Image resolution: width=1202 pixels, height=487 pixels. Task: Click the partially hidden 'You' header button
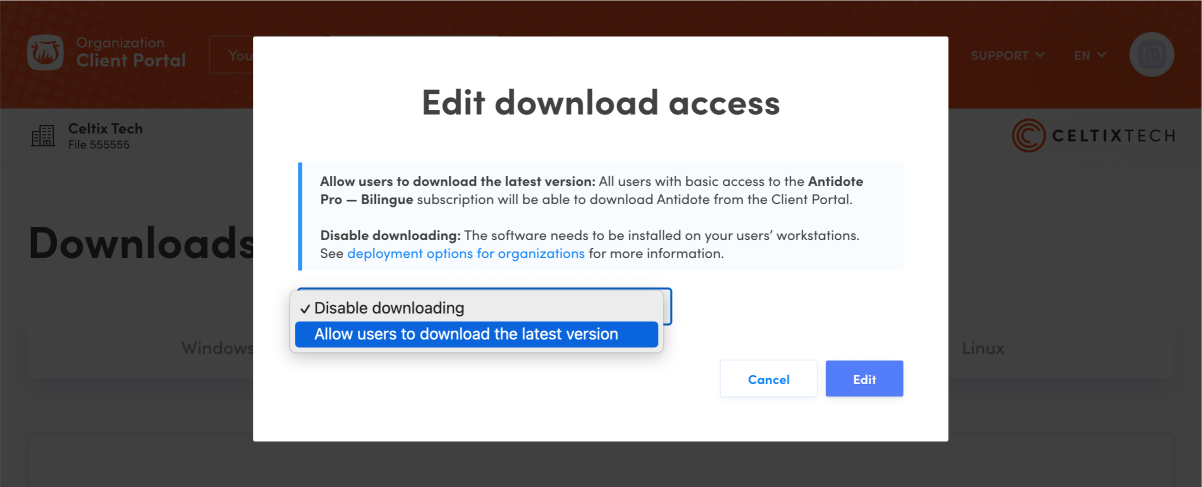[232, 55]
